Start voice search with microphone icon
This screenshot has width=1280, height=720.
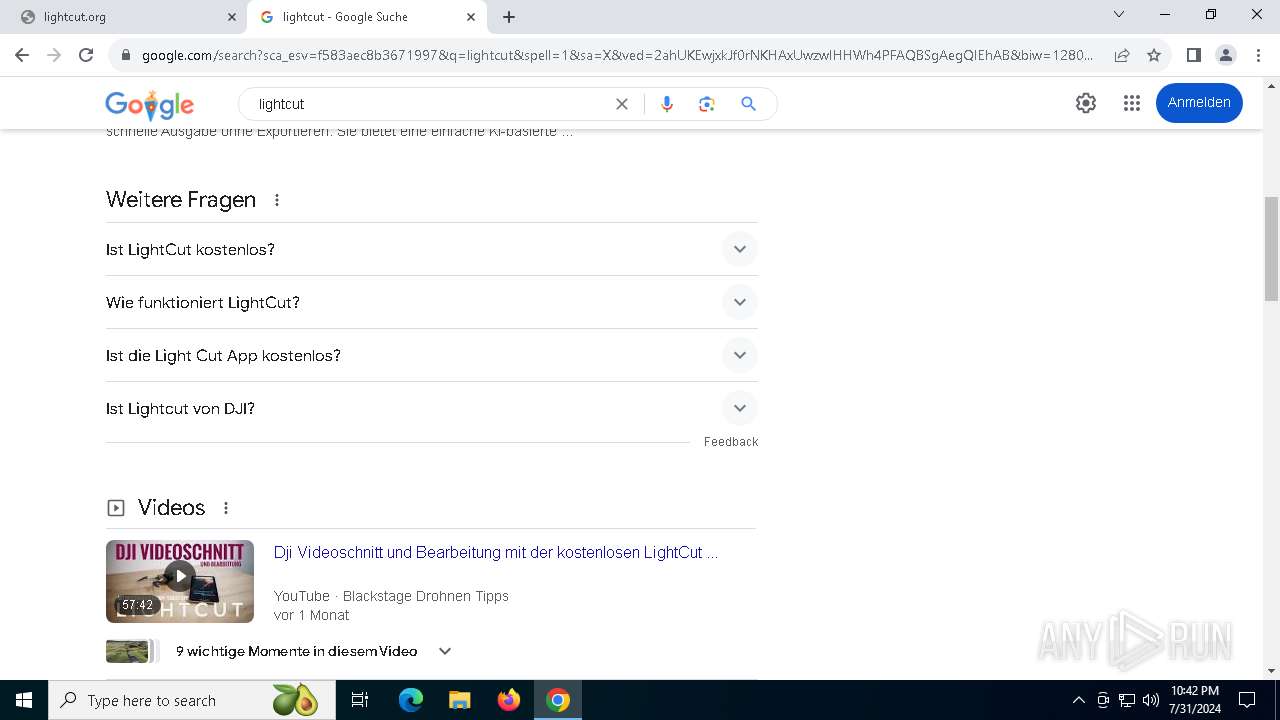667,104
